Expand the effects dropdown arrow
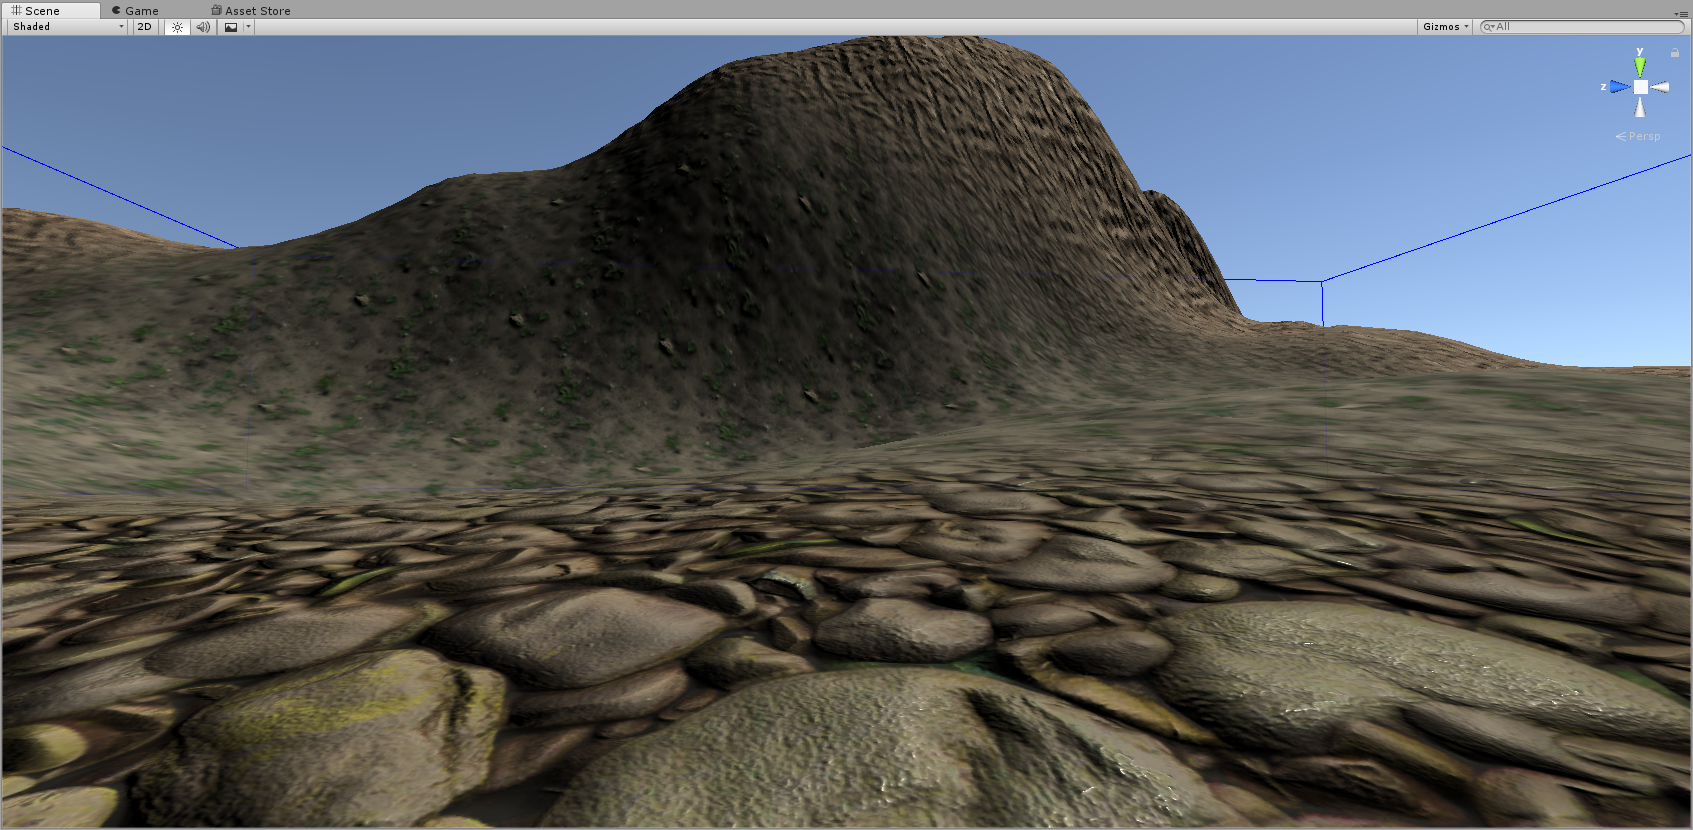The height and width of the screenshot is (830, 1693). point(249,27)
